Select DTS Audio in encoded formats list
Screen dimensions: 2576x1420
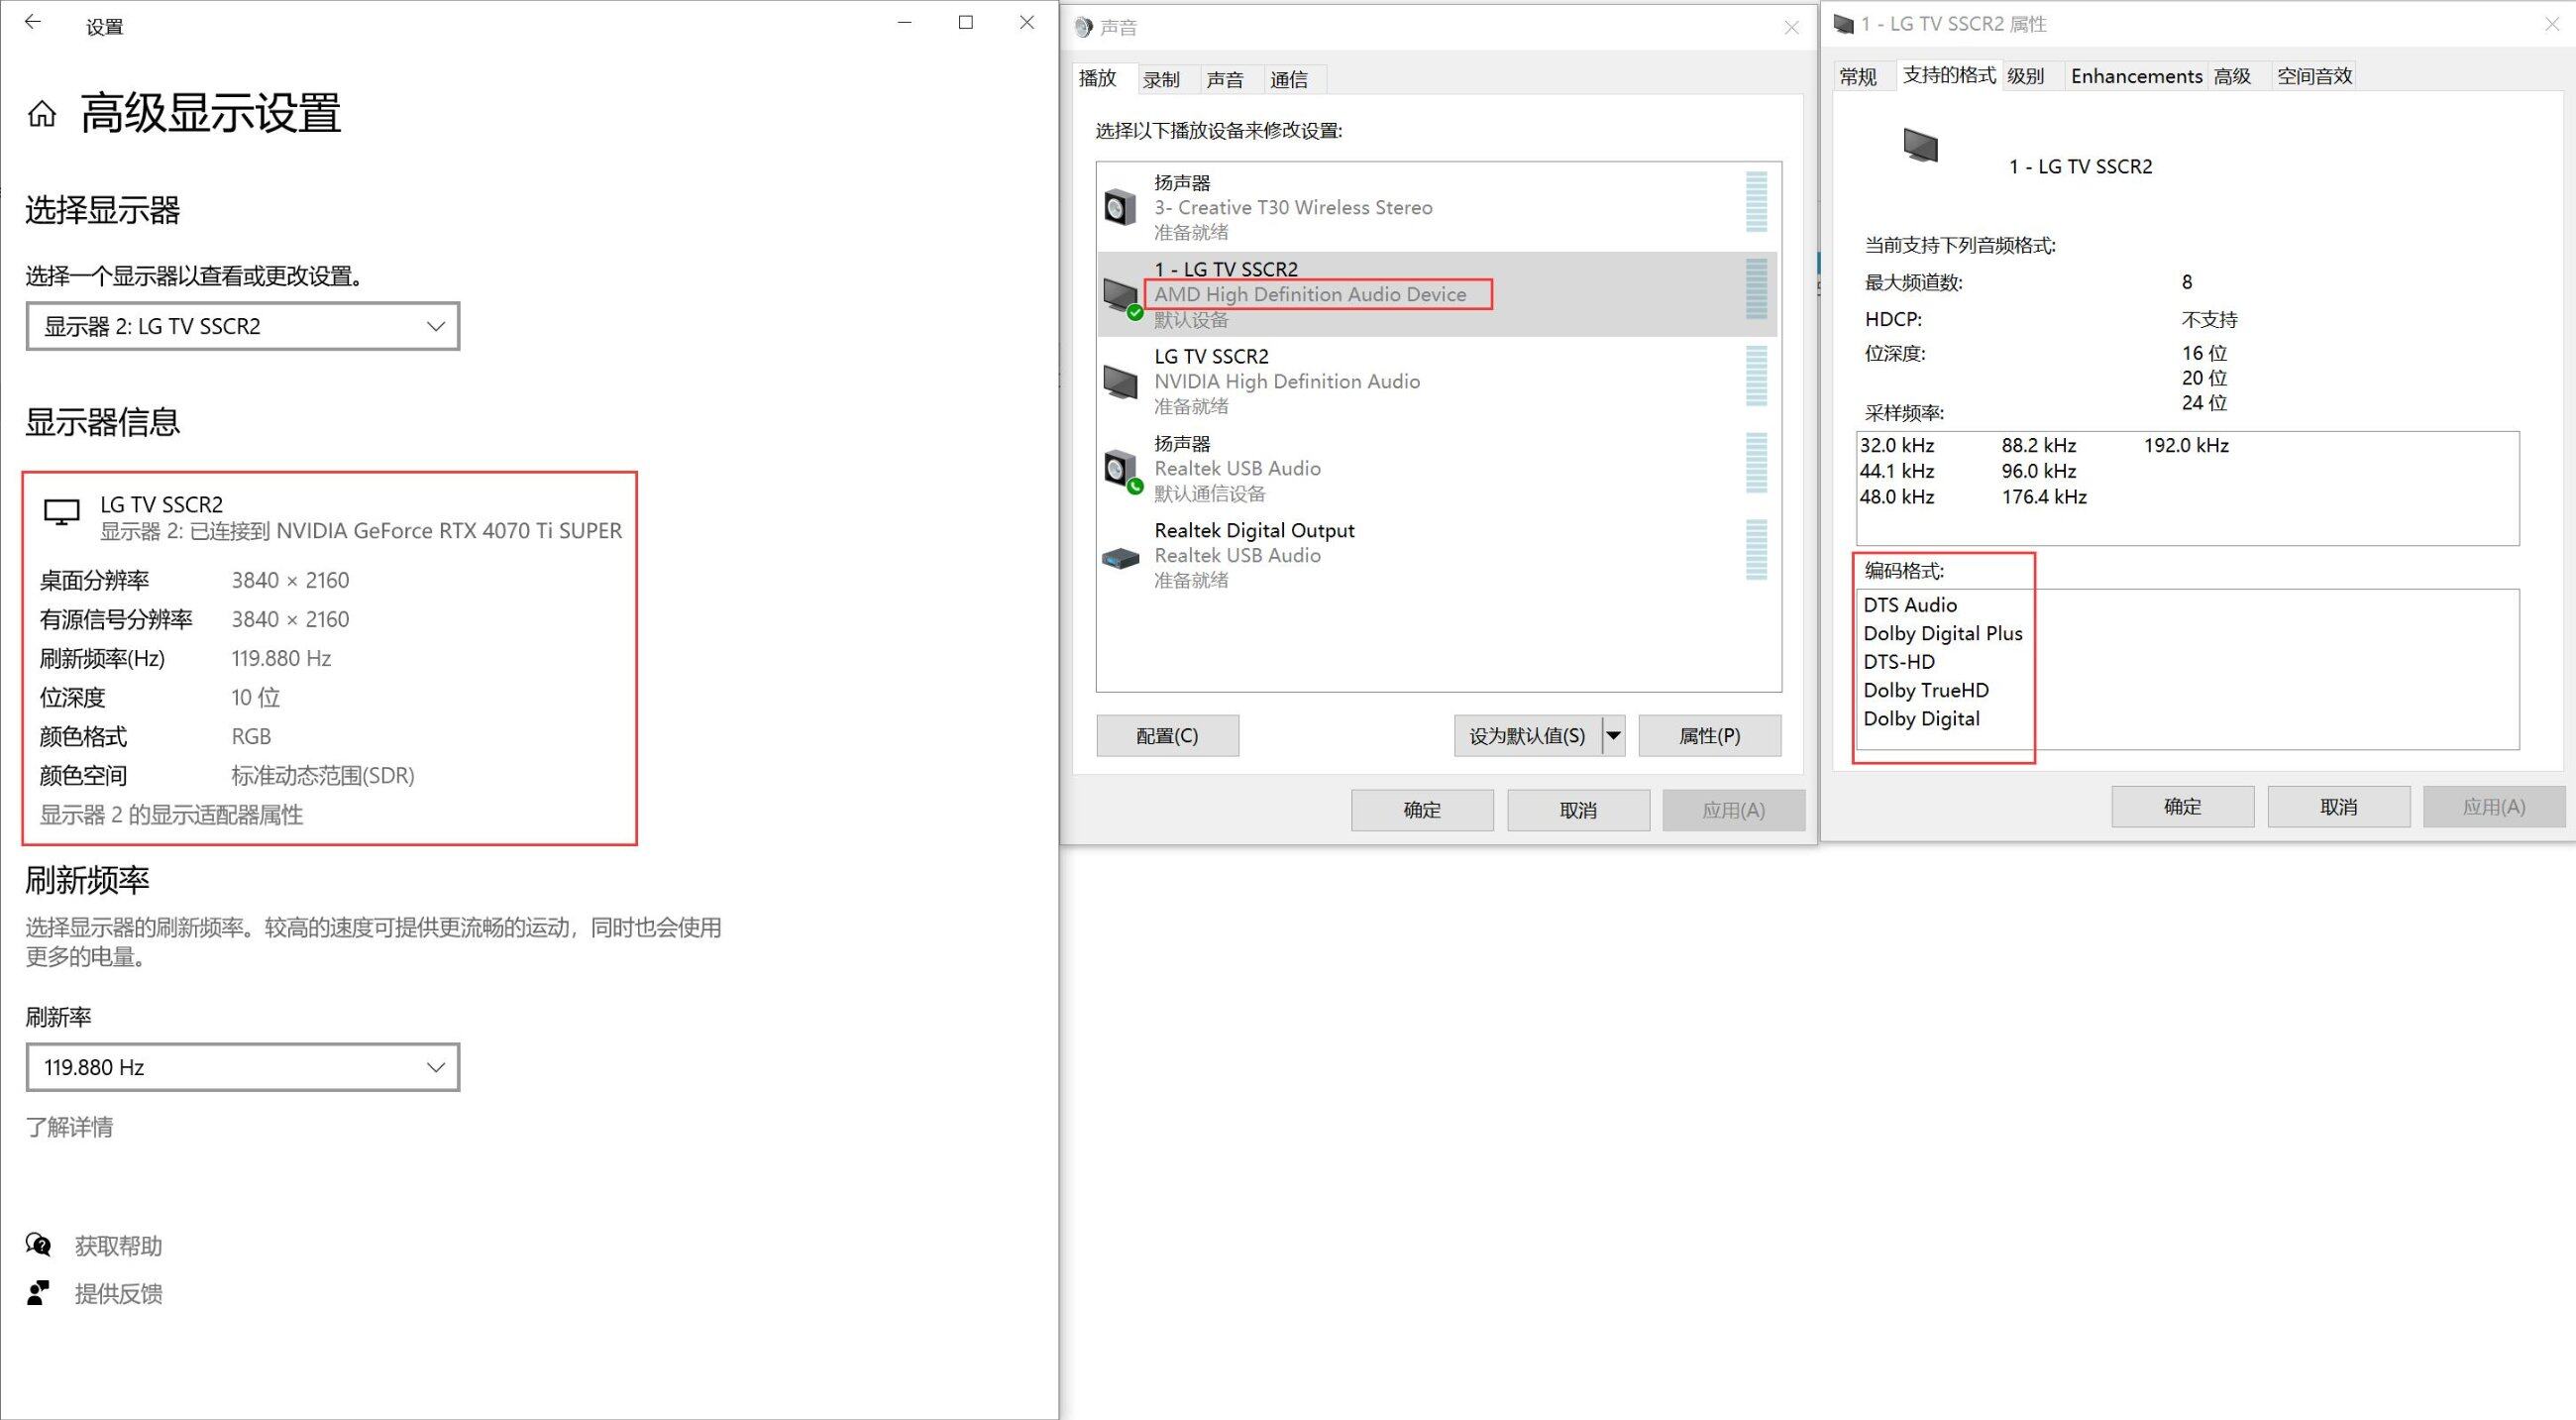click(1910, 605)
